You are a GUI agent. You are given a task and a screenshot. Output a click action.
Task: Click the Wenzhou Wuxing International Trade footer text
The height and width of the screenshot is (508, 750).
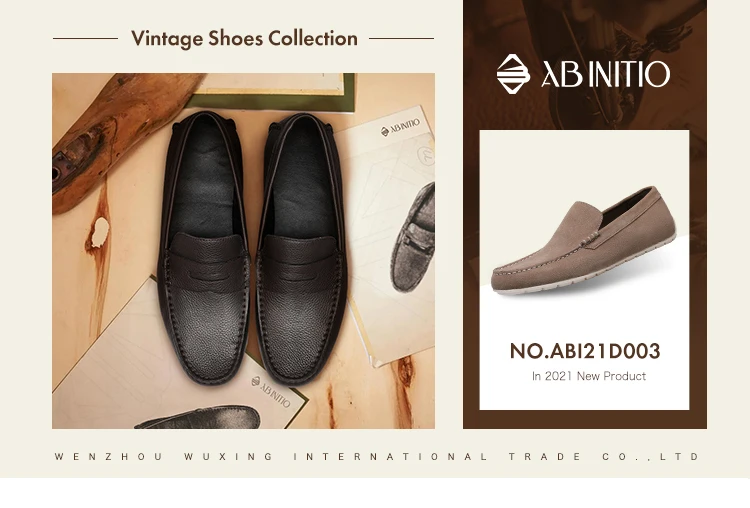point(376,456)
